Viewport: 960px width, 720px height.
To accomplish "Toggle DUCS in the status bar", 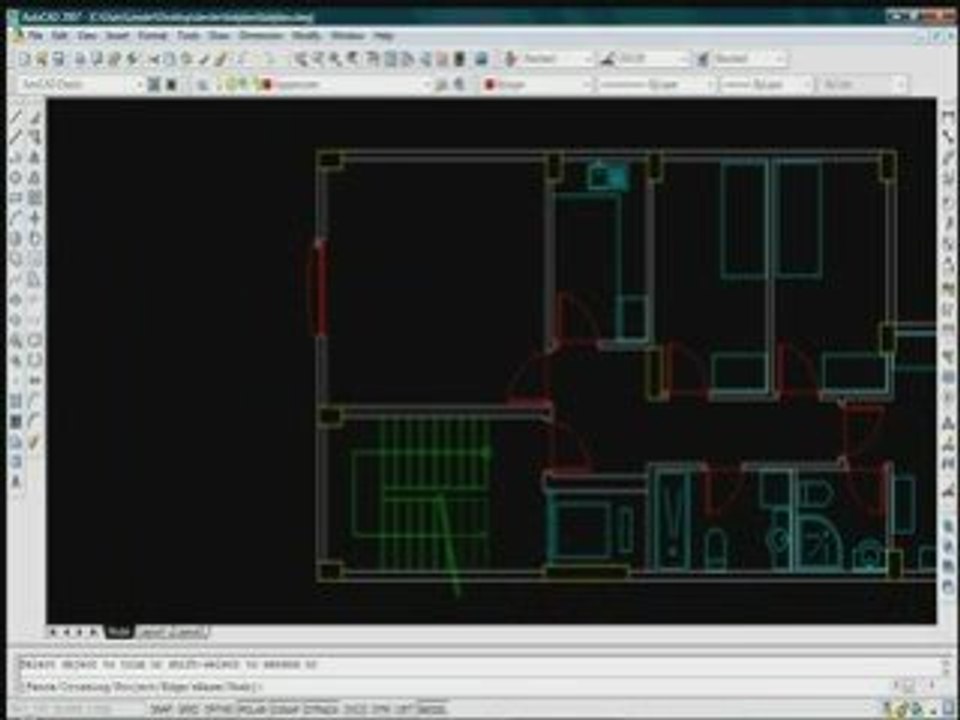I will 353,710.
